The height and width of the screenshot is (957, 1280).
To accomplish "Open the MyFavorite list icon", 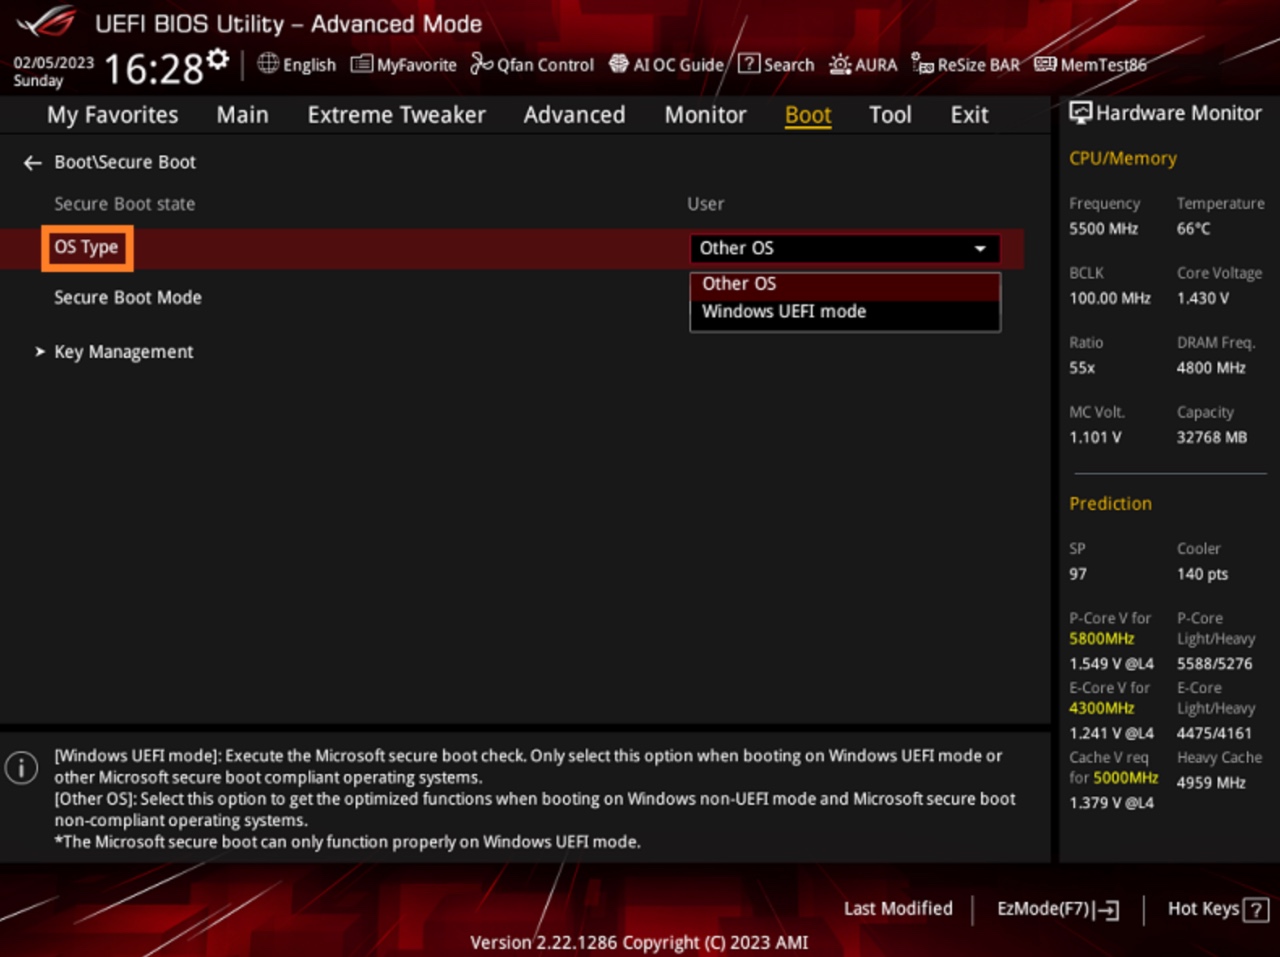I will pos(361,64).
